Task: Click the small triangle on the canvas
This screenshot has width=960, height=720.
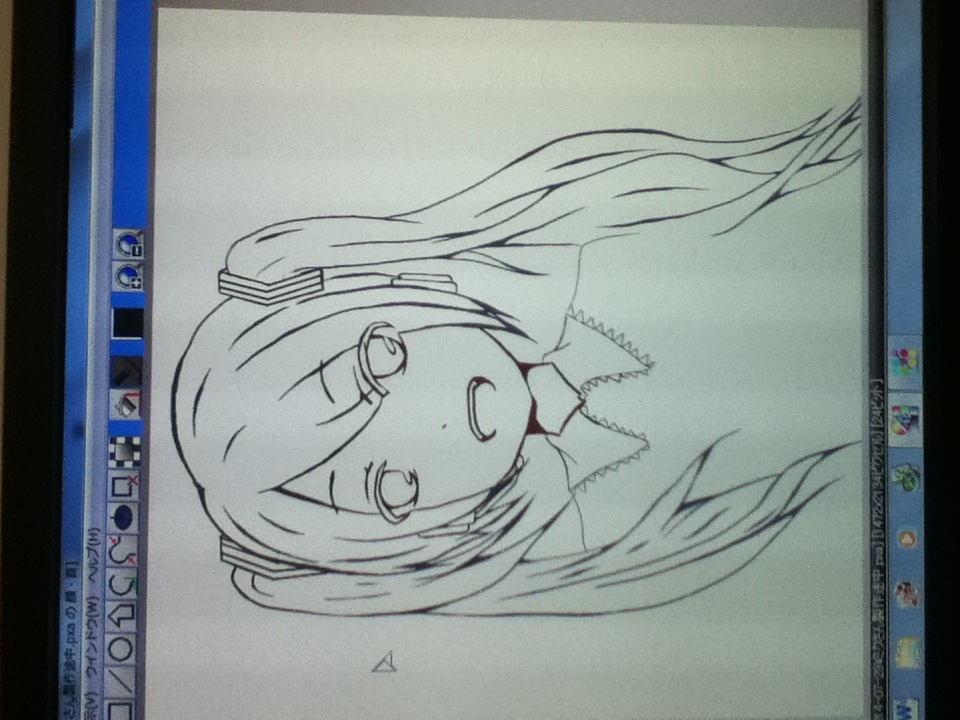Action: (x=385, y=661)
